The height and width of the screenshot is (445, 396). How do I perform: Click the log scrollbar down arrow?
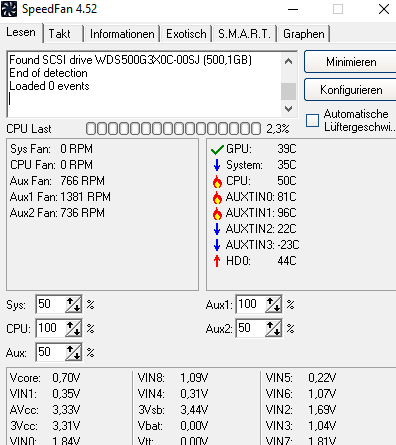click(289, 109)
